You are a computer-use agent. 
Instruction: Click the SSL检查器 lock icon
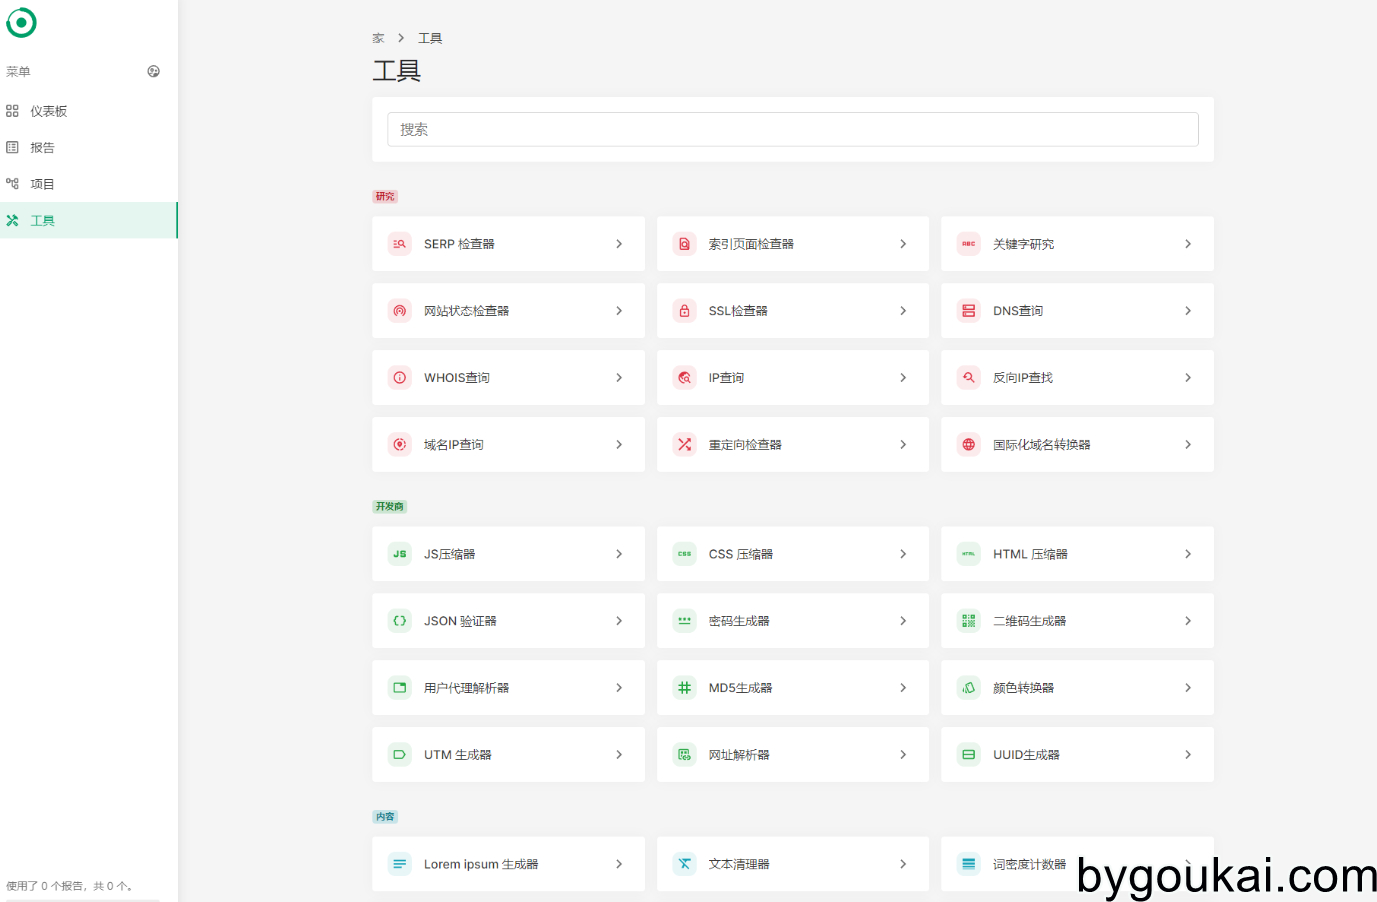coord(684,311)
